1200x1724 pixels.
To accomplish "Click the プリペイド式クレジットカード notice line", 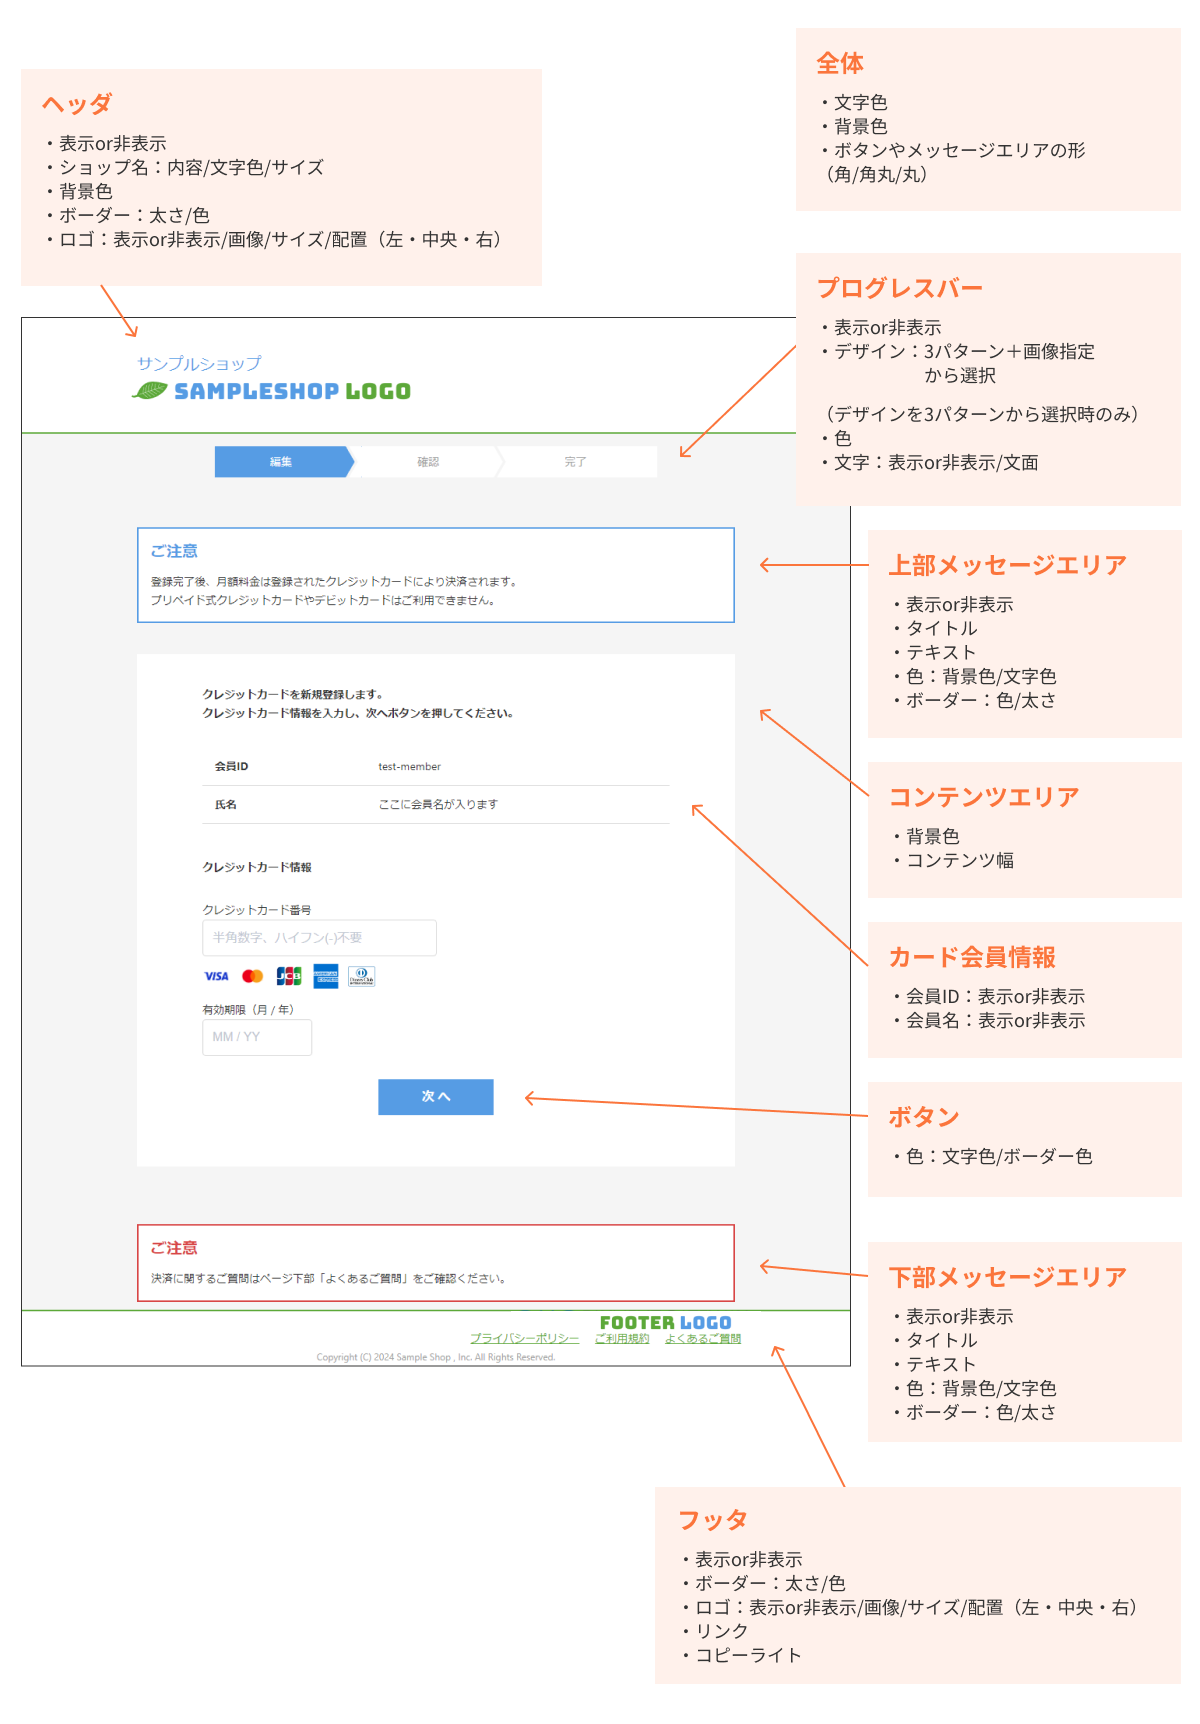I will click(x=323, y=601).
